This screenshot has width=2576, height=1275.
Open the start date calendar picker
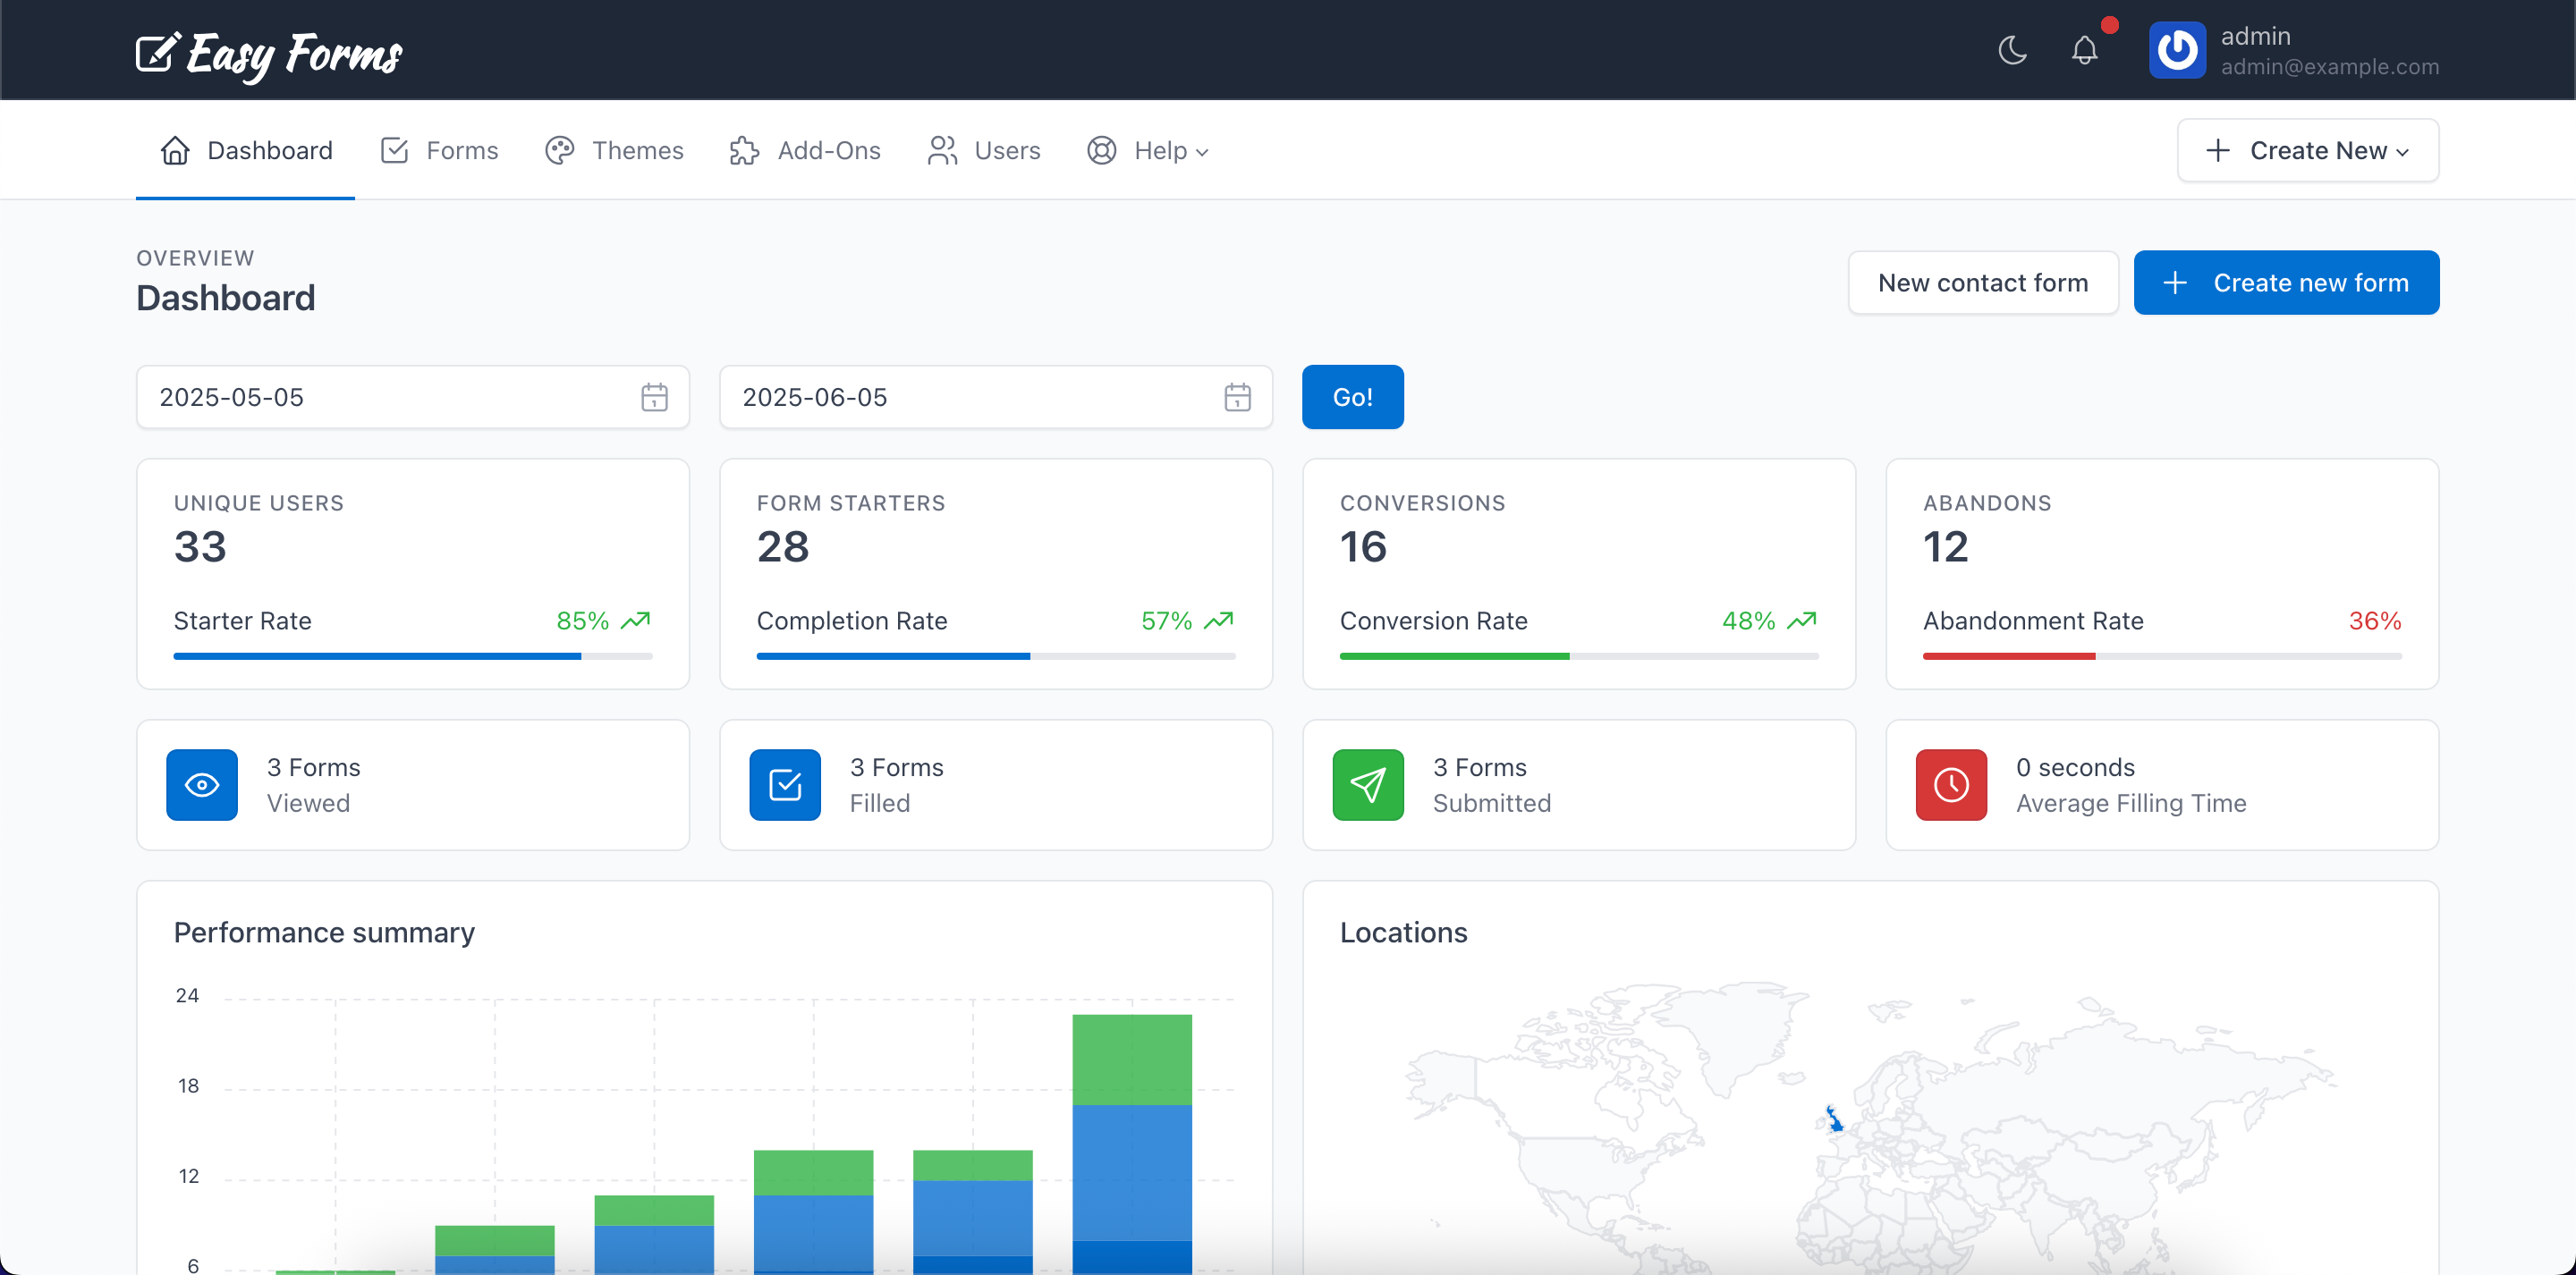click(x=654, y=397)
